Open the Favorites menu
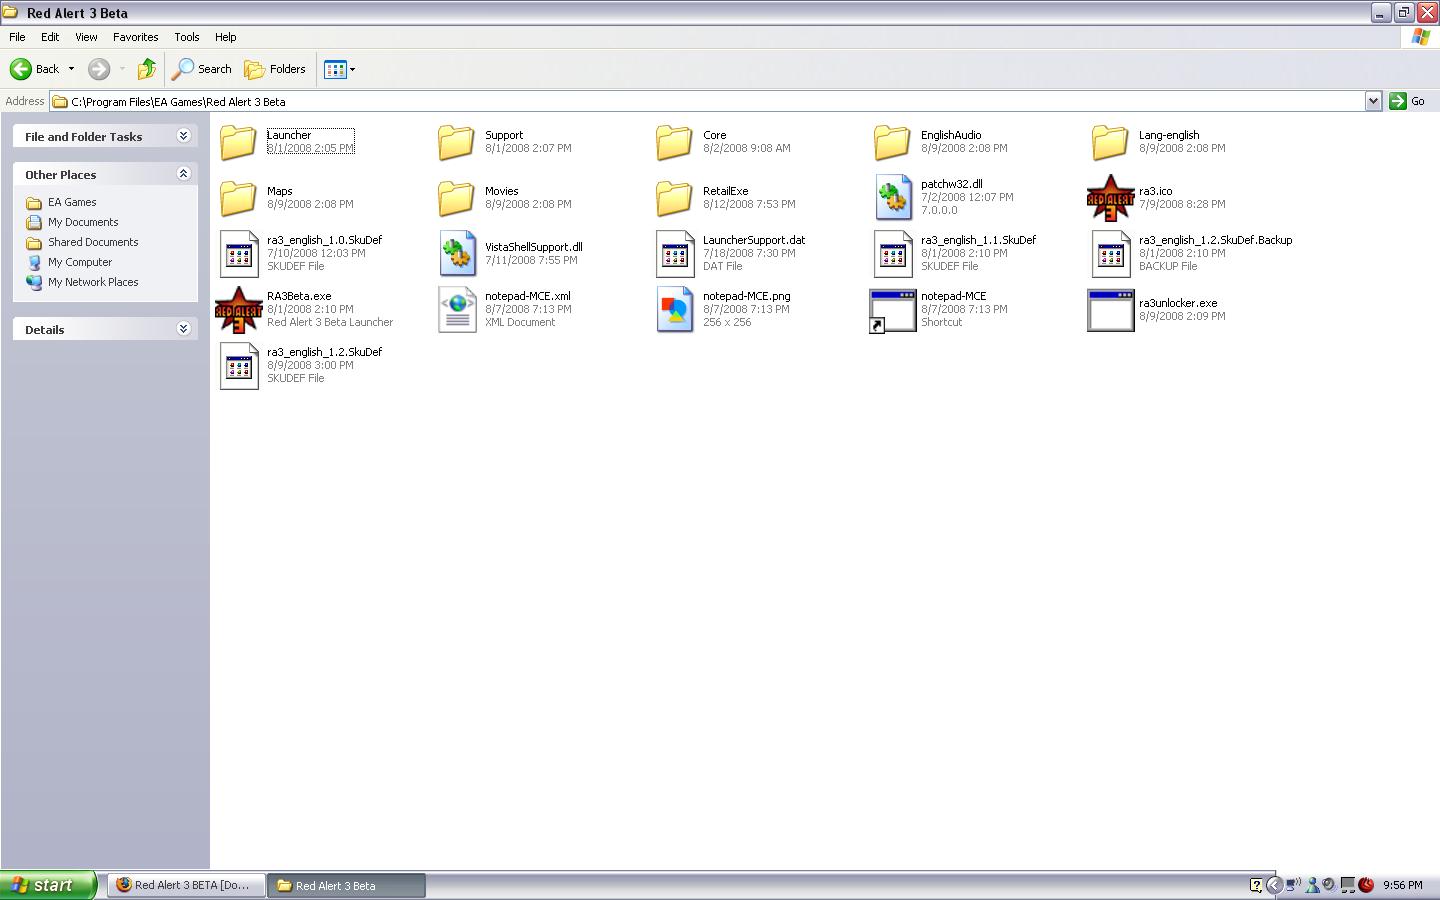The image size is (1440, 900). [x=135, y=37]
